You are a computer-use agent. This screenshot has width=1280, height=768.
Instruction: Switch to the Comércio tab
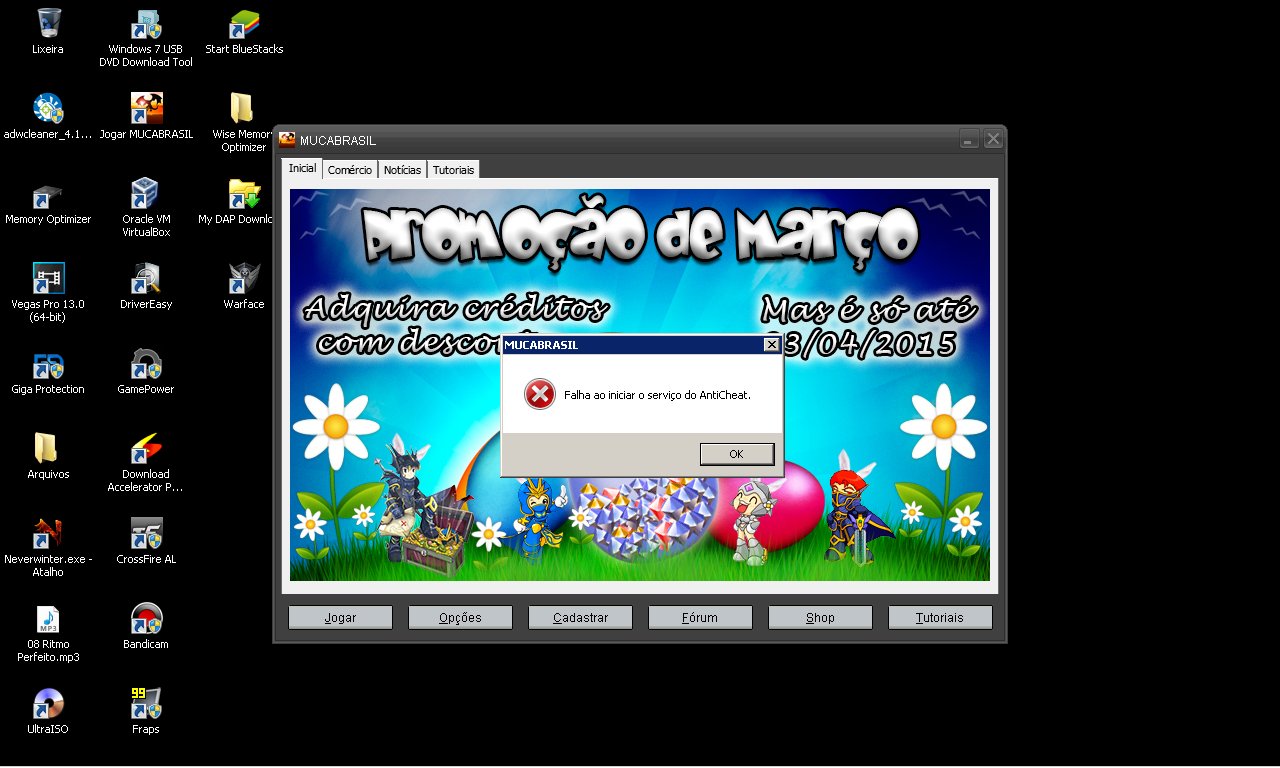(350, 170)
